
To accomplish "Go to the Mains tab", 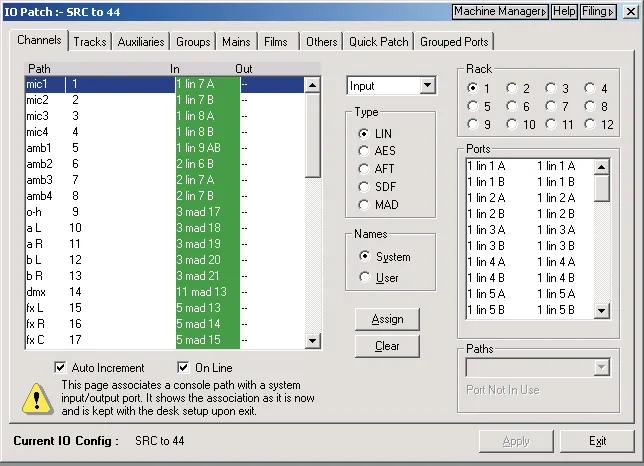I will coord(236,41).
